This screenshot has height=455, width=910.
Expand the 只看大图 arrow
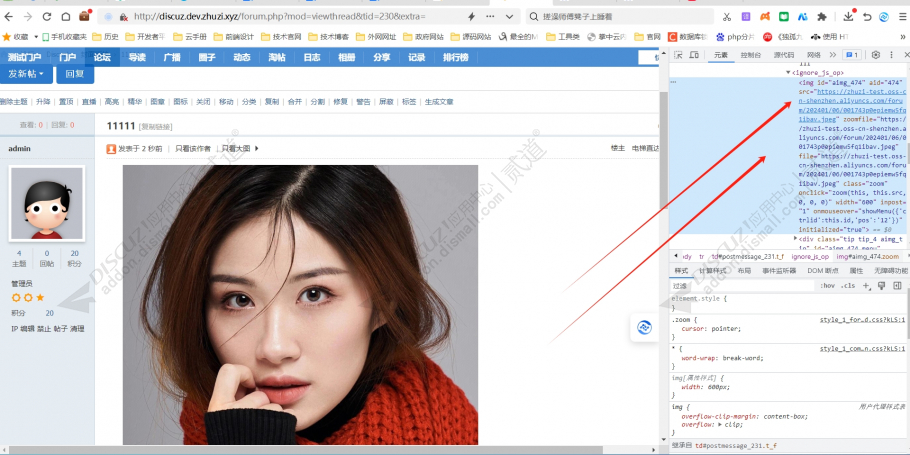tap(257, 149)
